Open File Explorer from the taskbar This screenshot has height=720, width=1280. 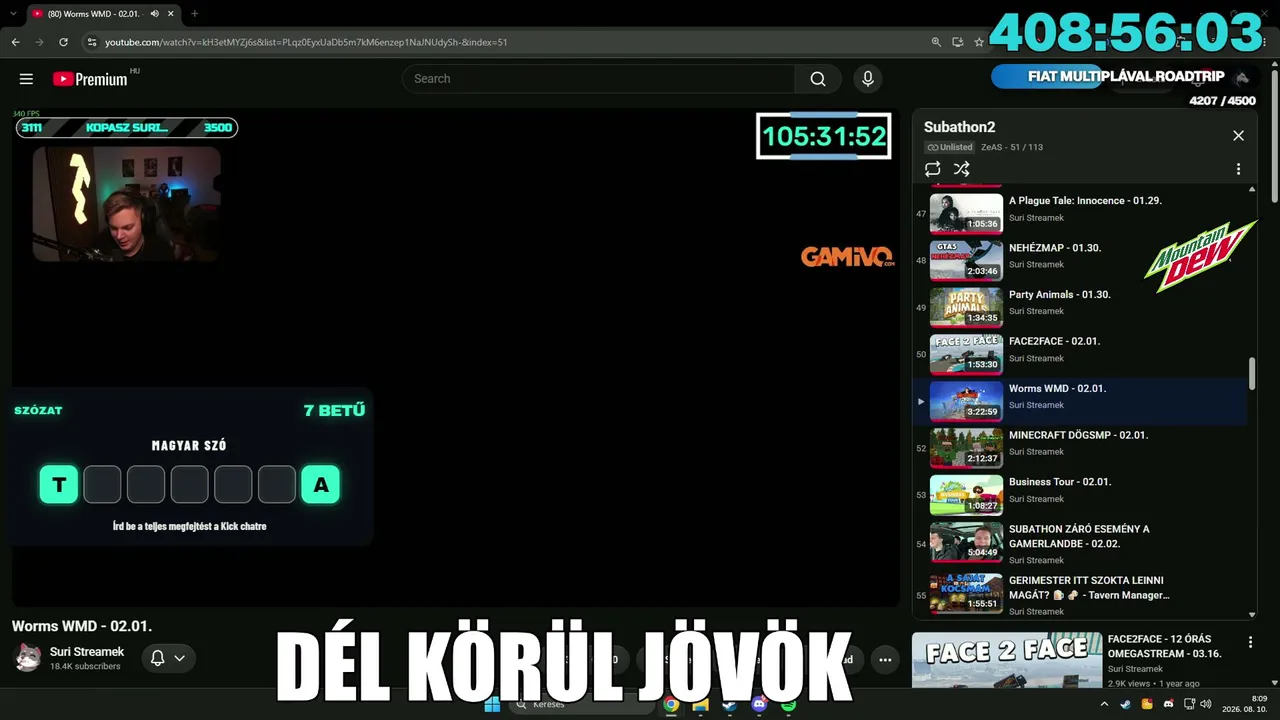pyautogui.click(x=700, y=705)
